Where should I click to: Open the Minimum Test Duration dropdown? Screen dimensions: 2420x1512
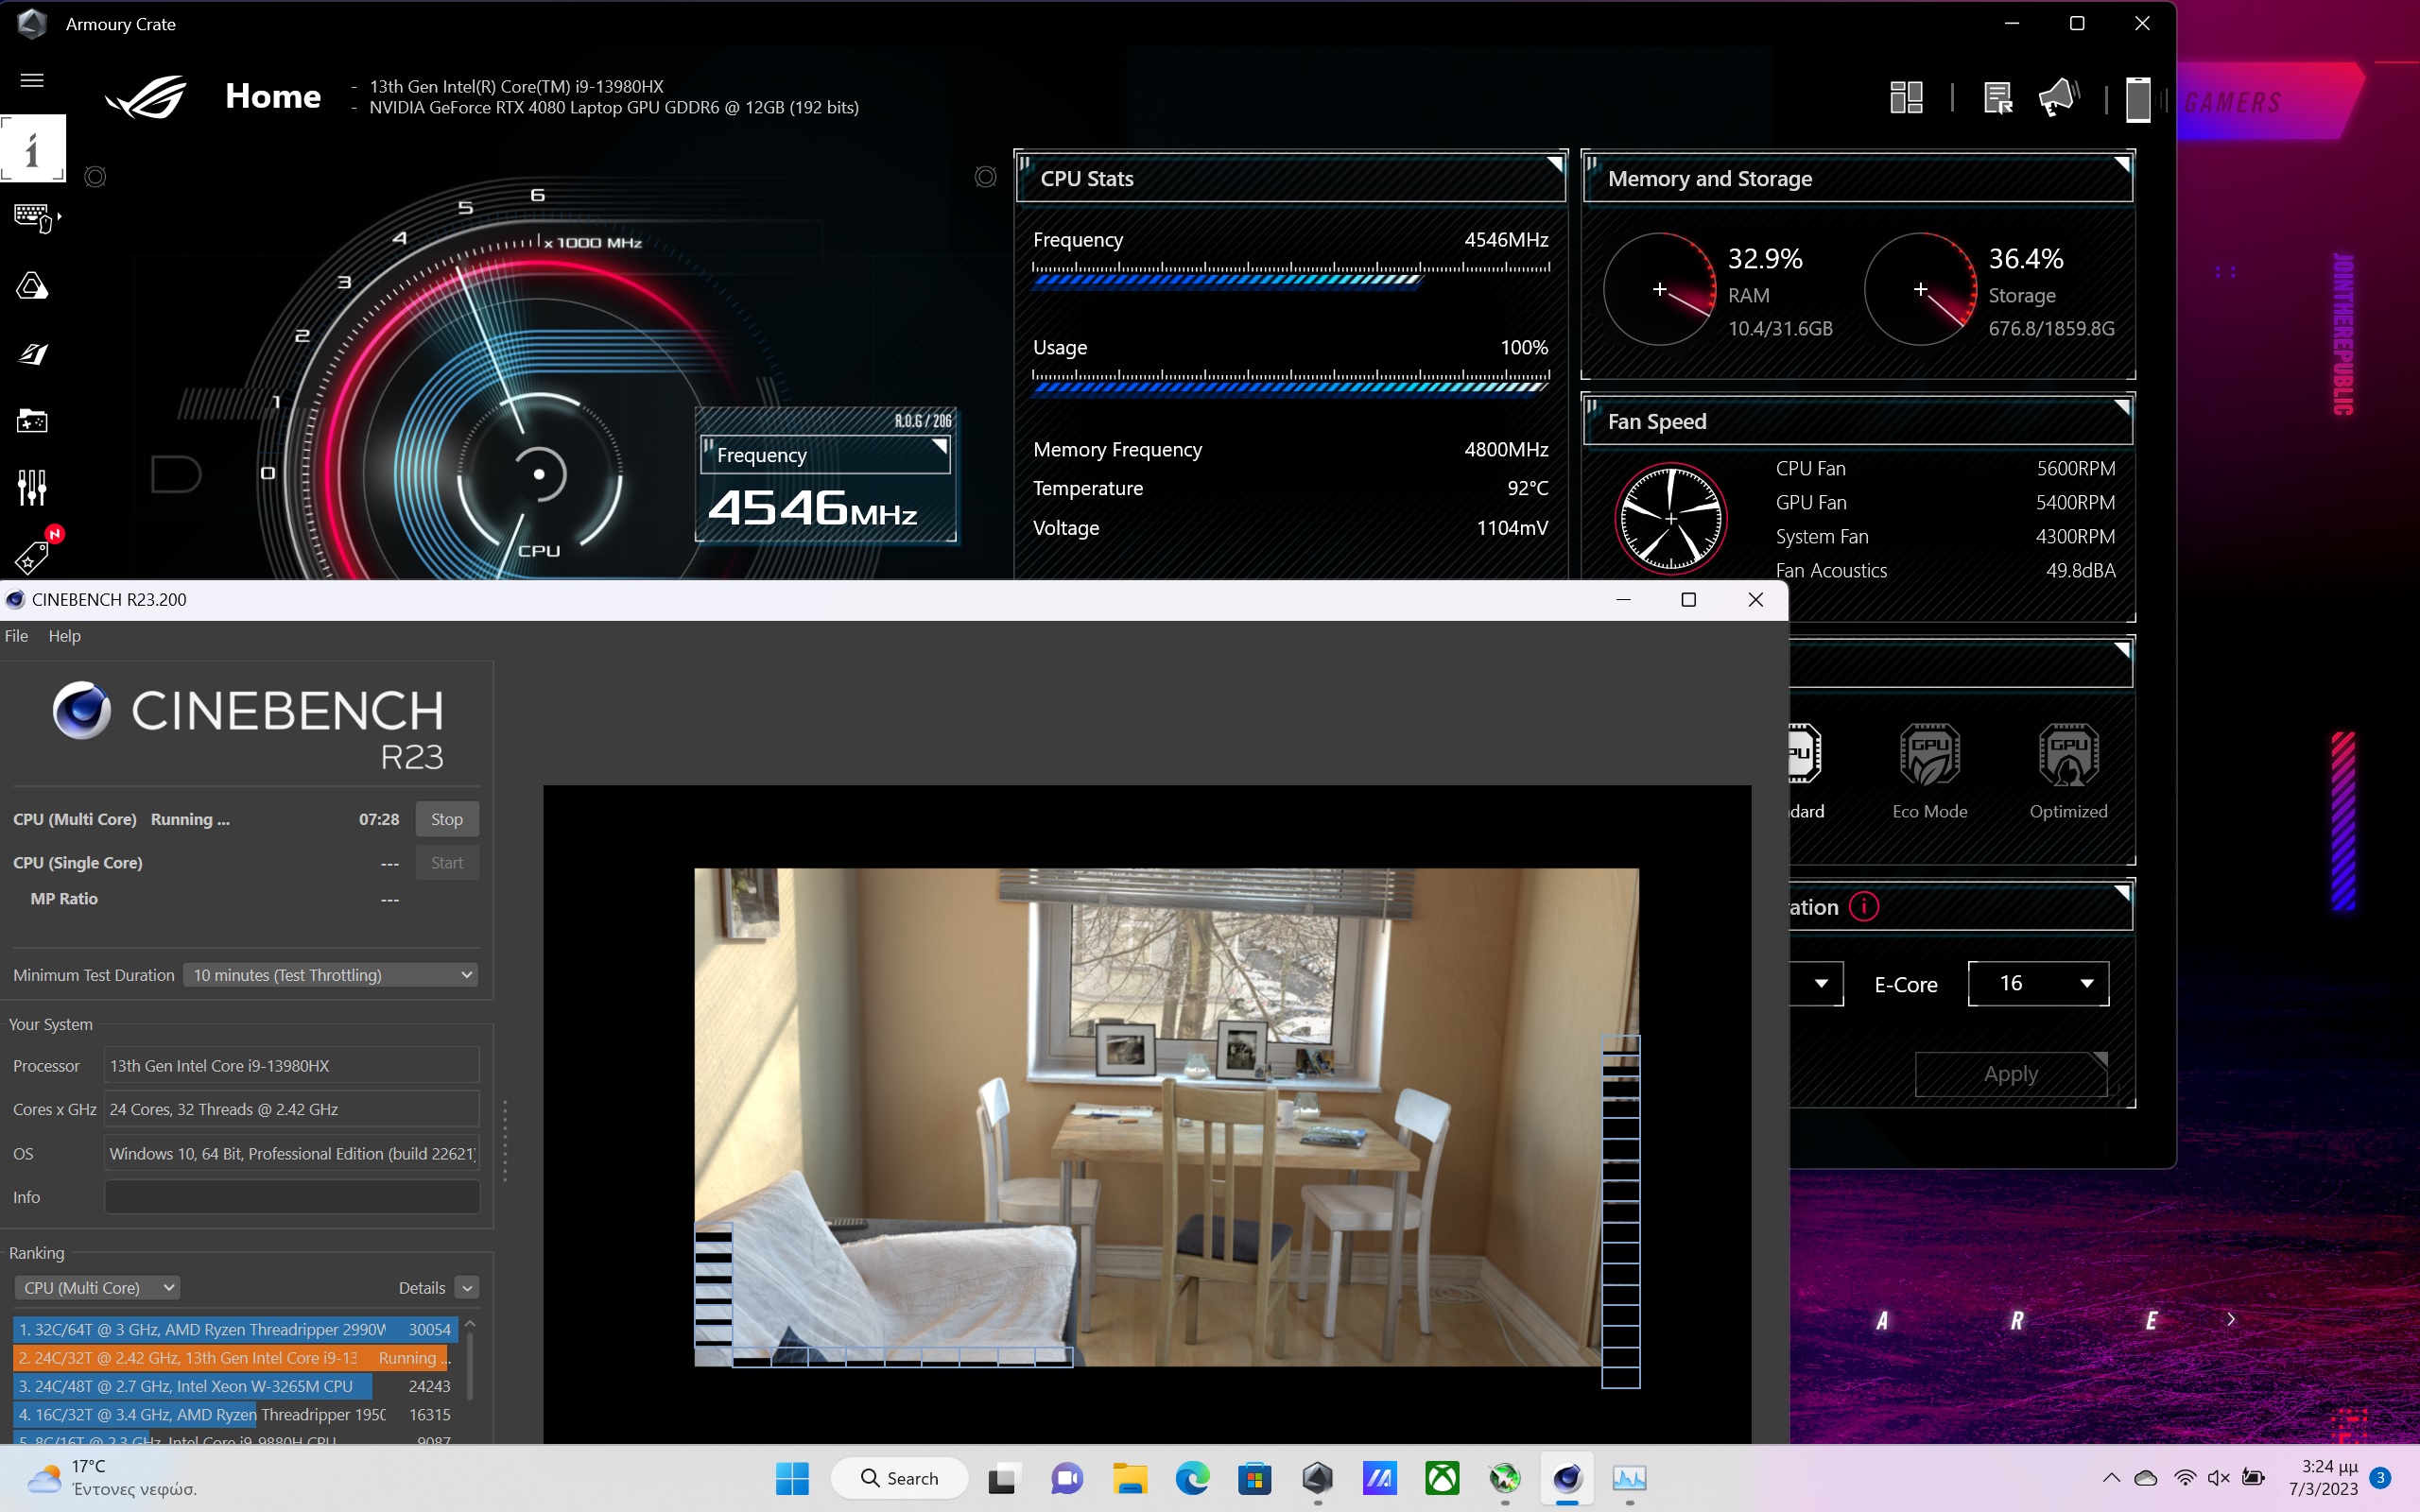pyautogui.click(x=331, y=975)
